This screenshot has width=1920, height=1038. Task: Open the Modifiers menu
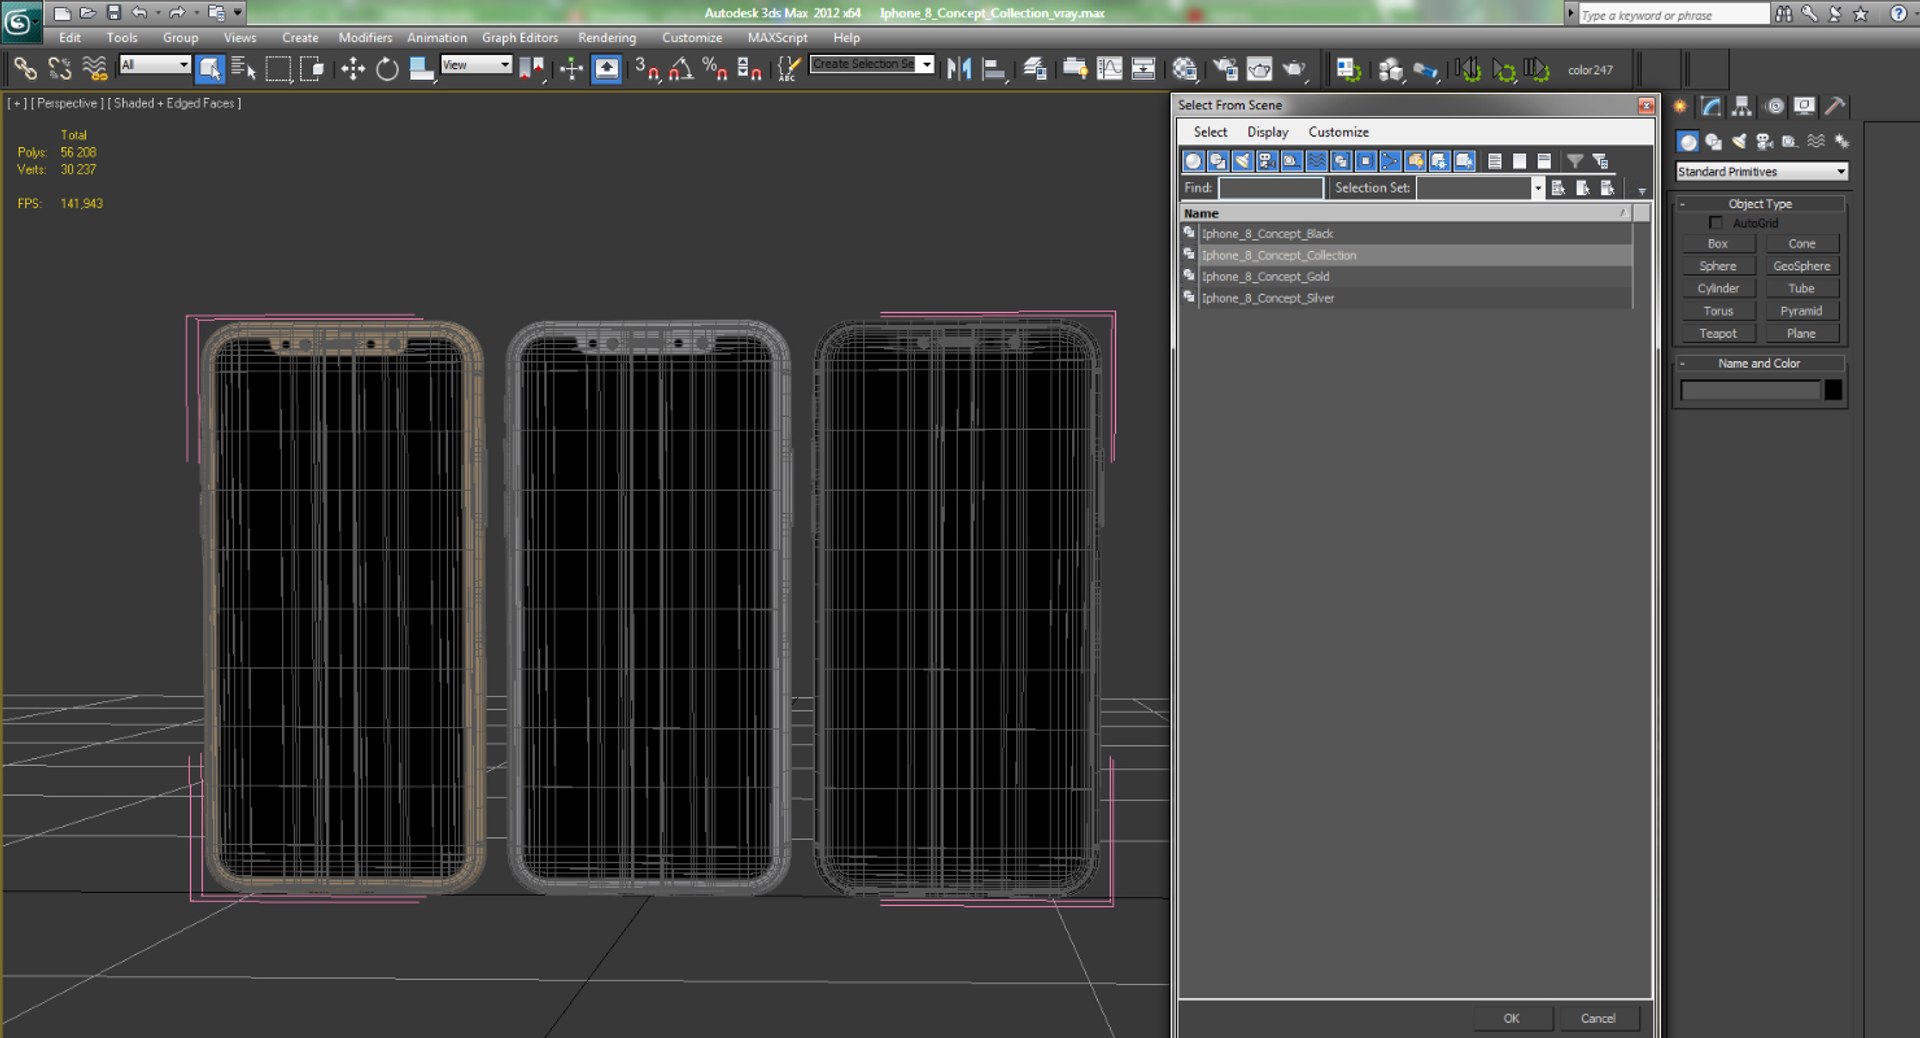coord(365,38)
